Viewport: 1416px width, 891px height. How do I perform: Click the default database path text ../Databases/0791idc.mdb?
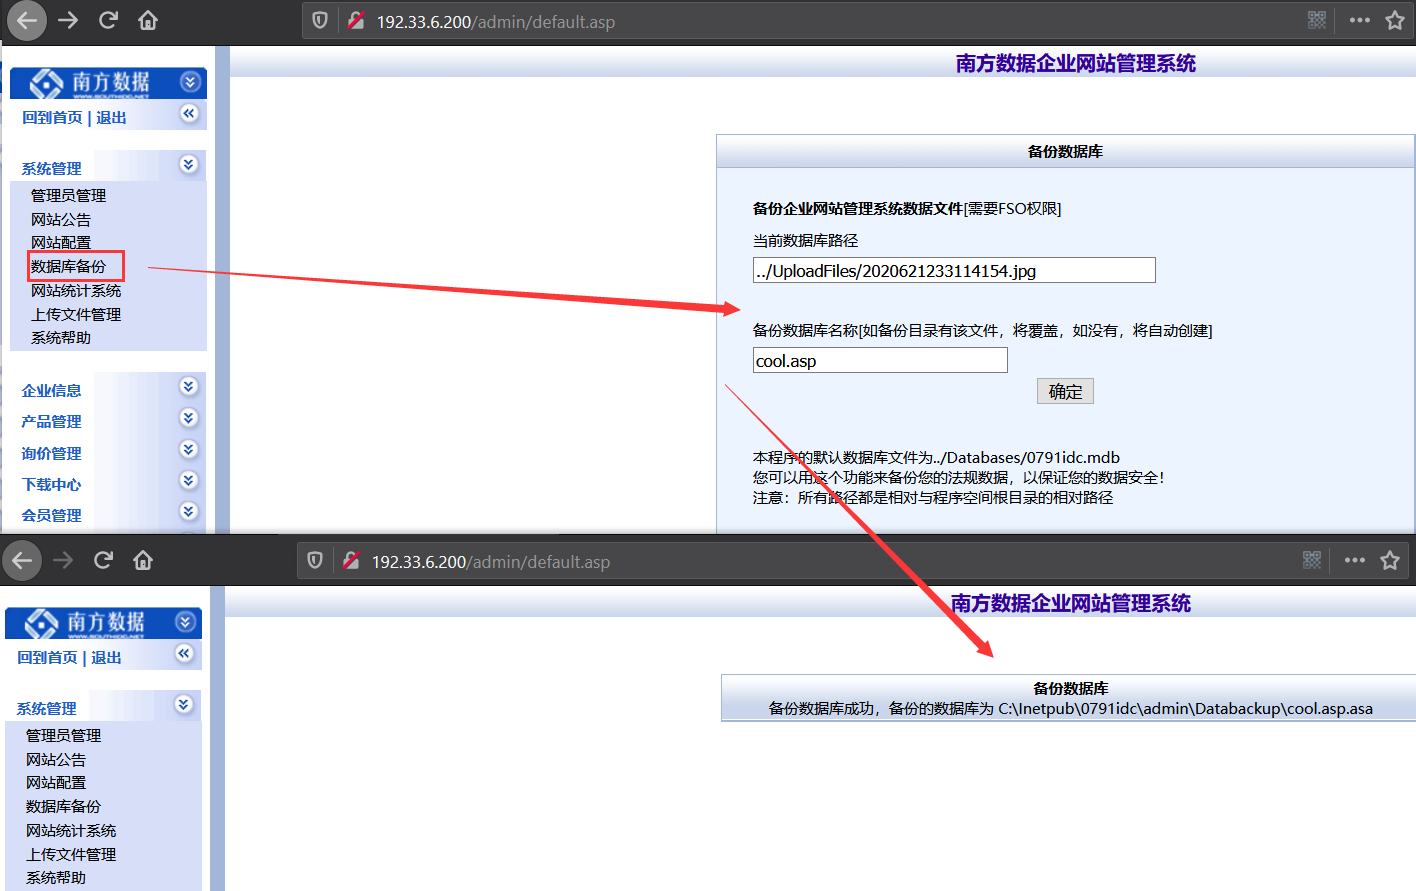tap(1027, 458)
